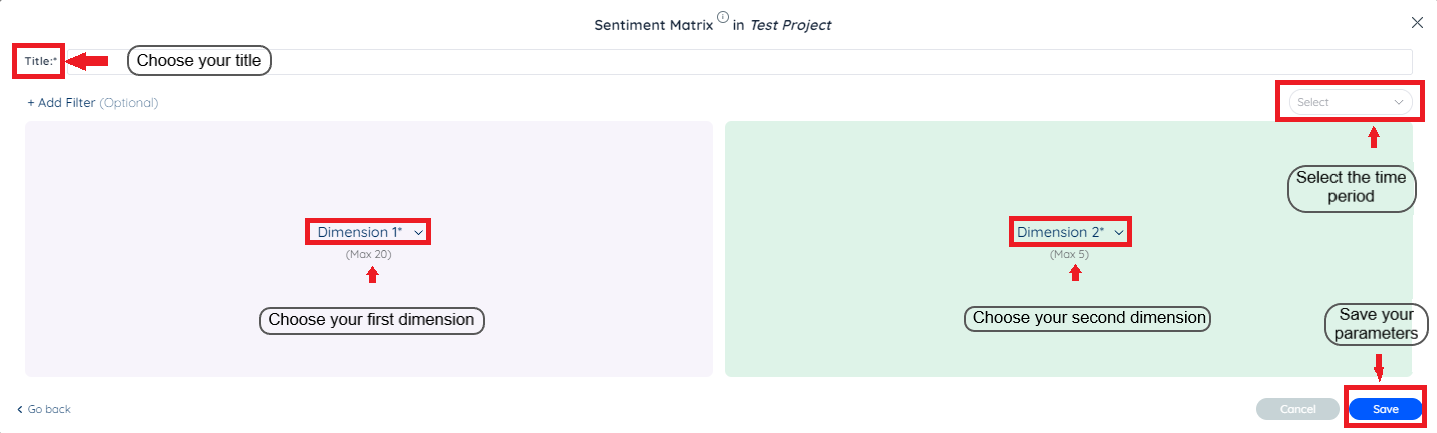Click the red arrow under Dimension 2
Viewport: 1437px width, 433px height.
point(1076,274)
